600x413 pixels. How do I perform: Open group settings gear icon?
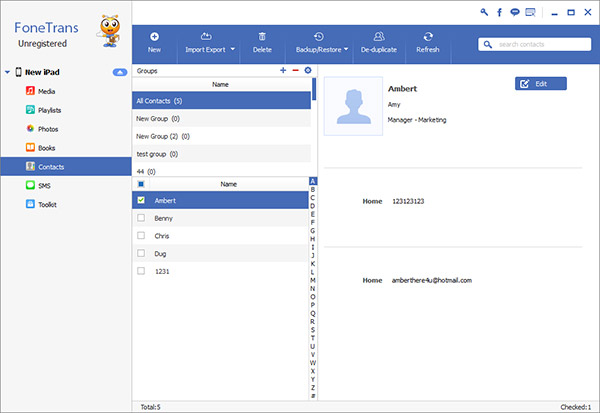[308, 70]
